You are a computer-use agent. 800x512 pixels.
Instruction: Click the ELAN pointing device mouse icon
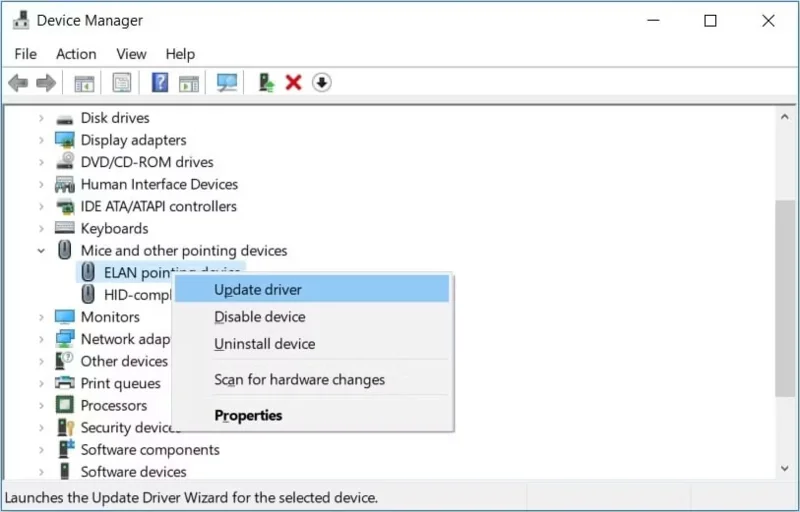click(x=88, y=272)
